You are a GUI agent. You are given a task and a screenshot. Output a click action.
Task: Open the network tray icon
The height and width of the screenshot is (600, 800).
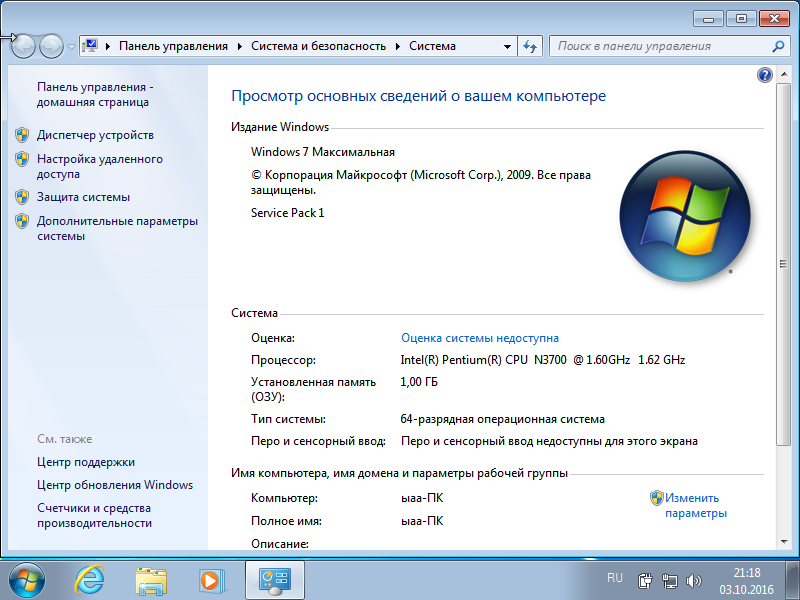(669, 581)
